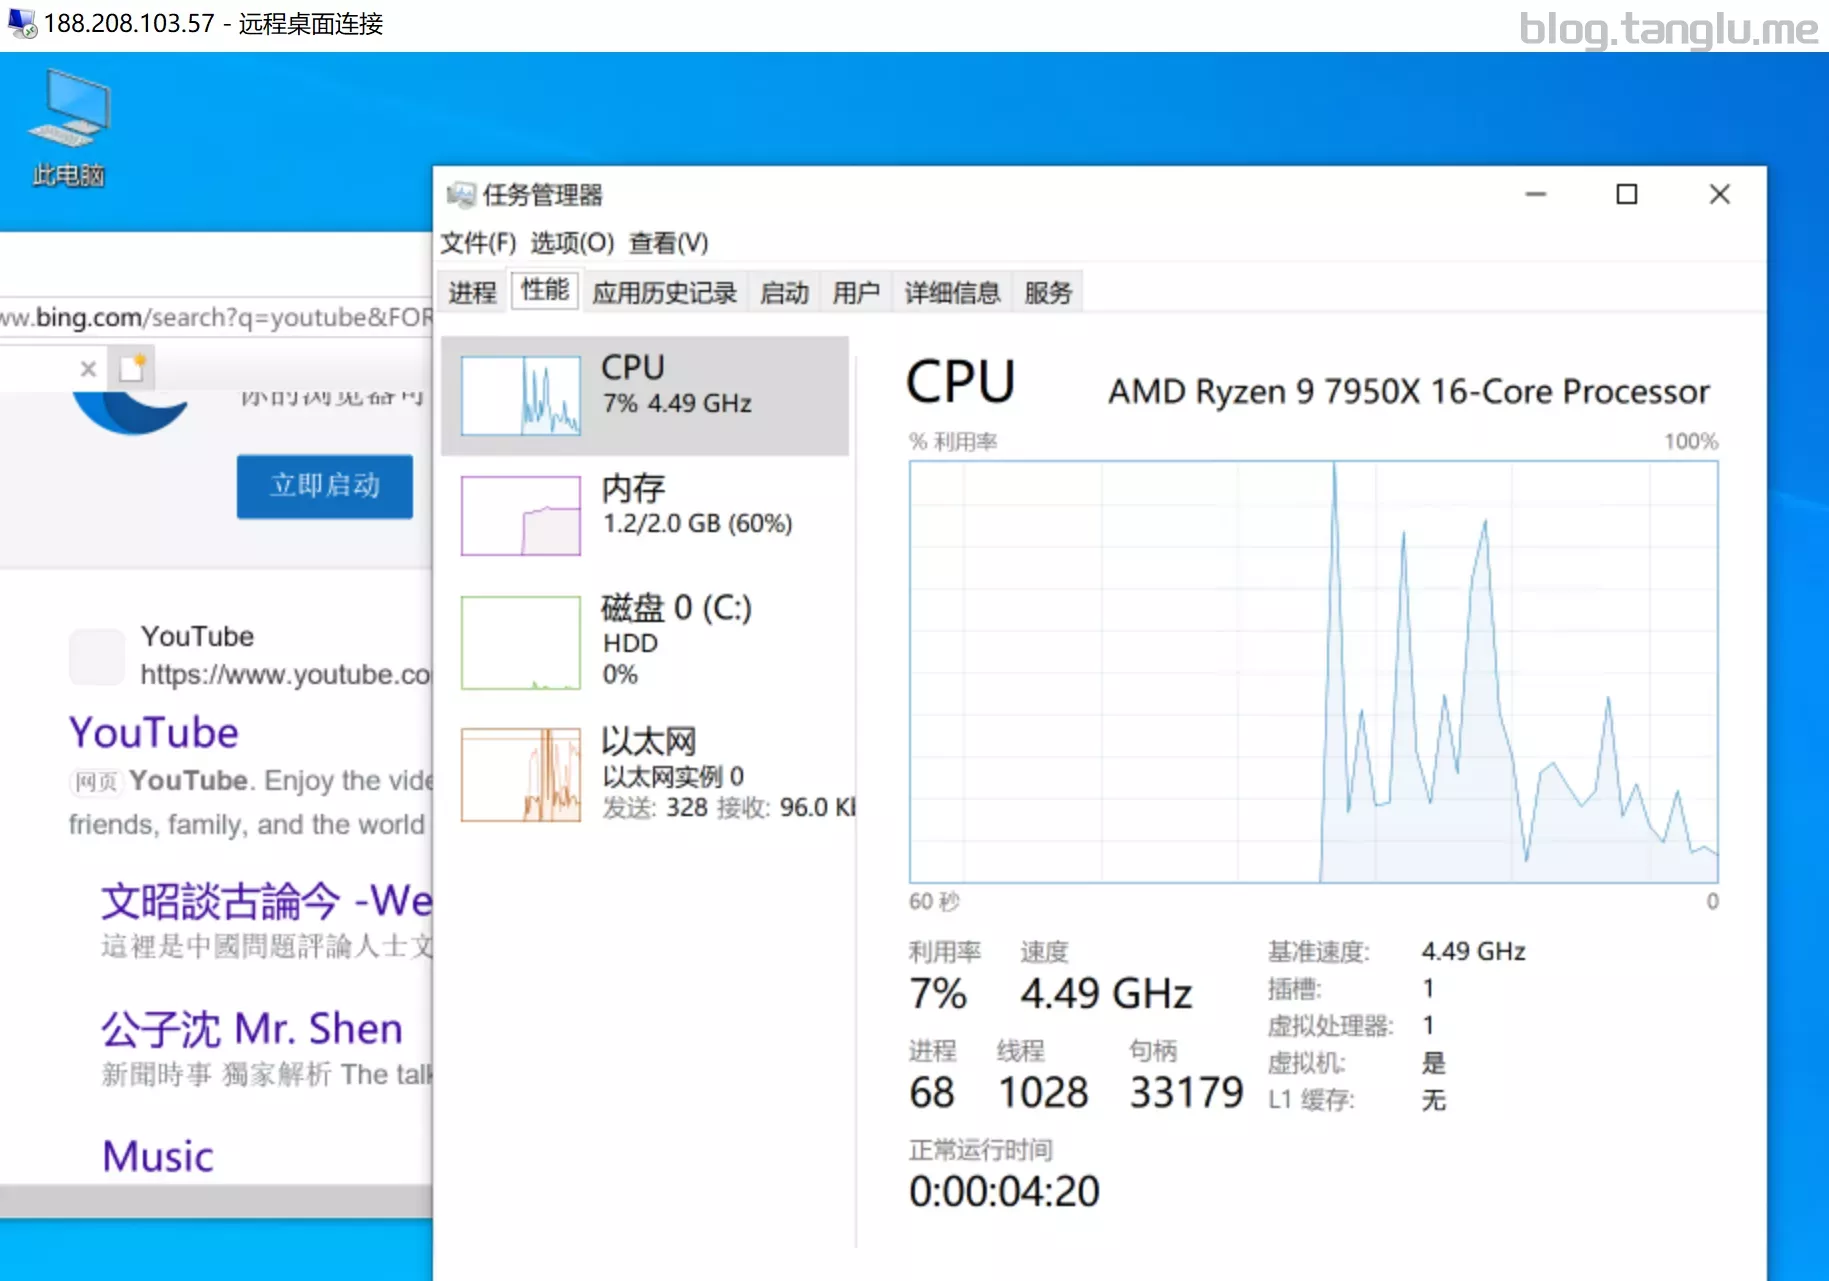Switch to the 性能 tab
This screenshot has width=1829, height=1281.
pos(545,290)
